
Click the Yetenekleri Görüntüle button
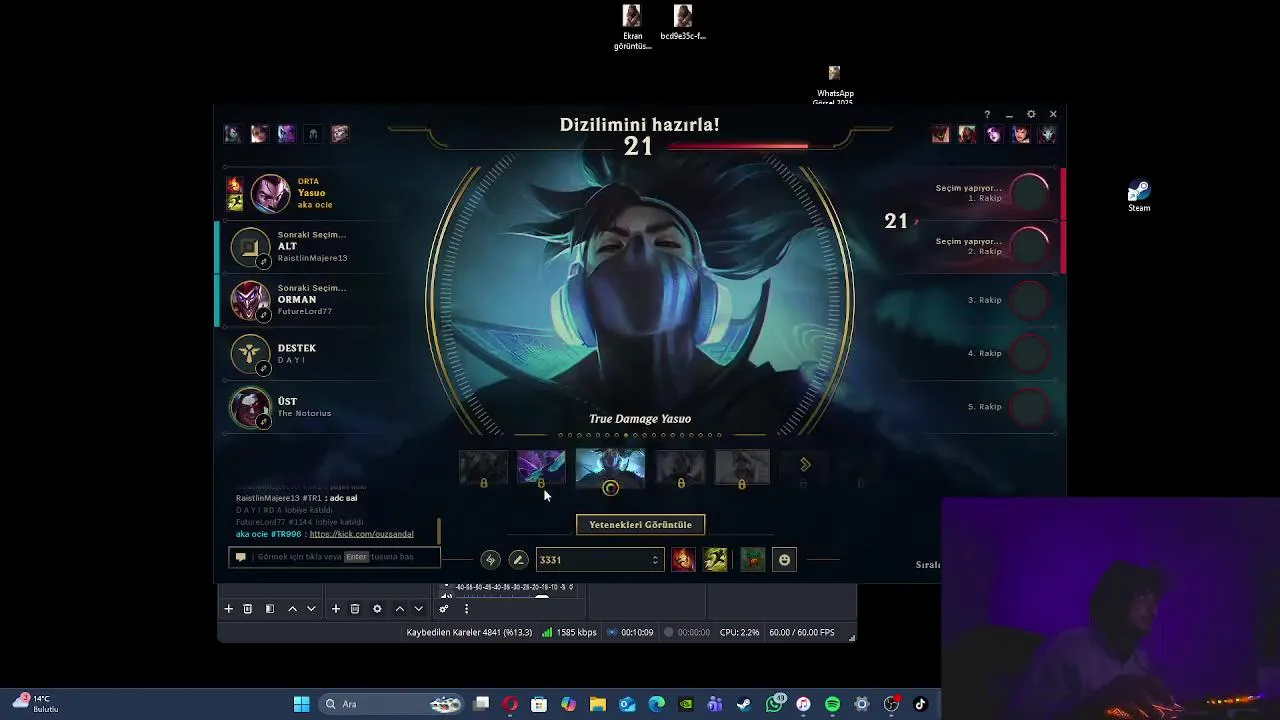640,524
